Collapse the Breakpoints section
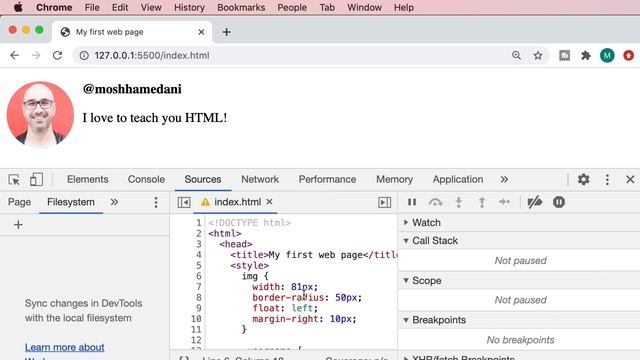640x360 pixels. [x=406, y=320]
